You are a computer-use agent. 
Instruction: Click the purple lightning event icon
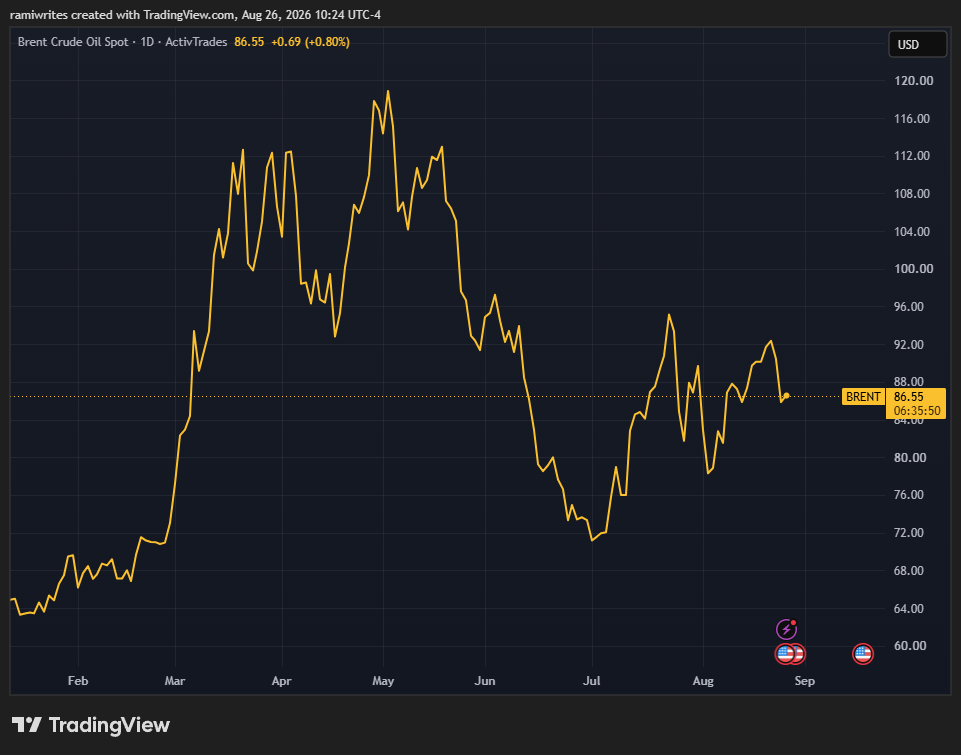pyautogui.click(x=786, y=629)
